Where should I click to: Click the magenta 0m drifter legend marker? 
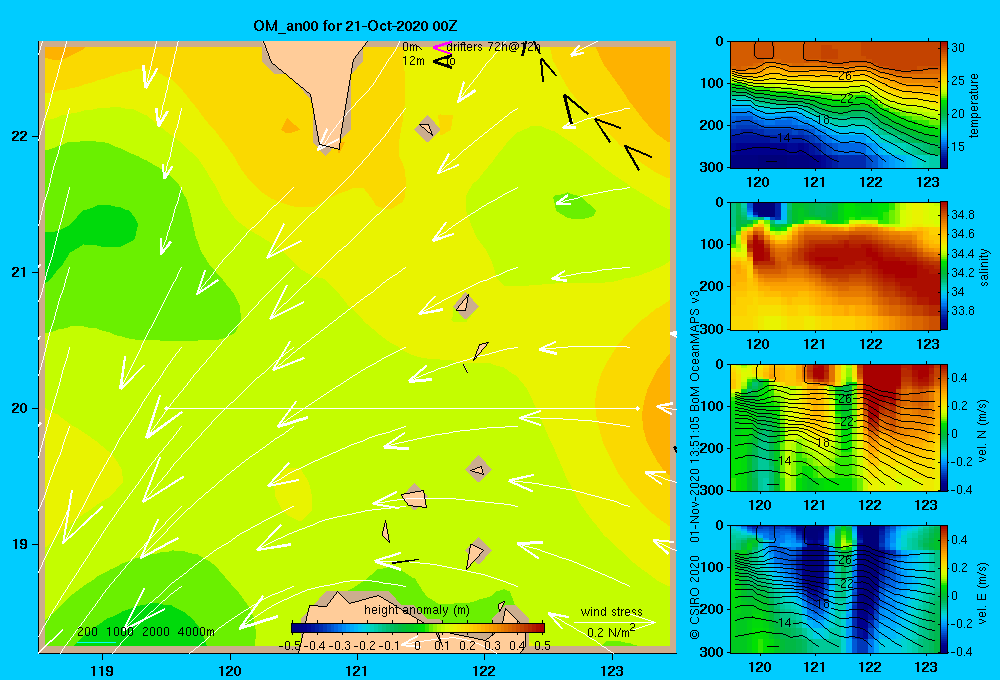441,47
